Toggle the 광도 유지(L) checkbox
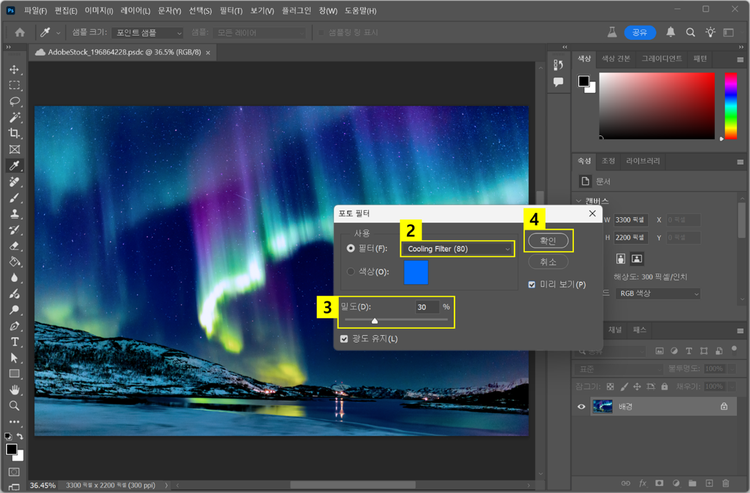 [x=344, y=339]
